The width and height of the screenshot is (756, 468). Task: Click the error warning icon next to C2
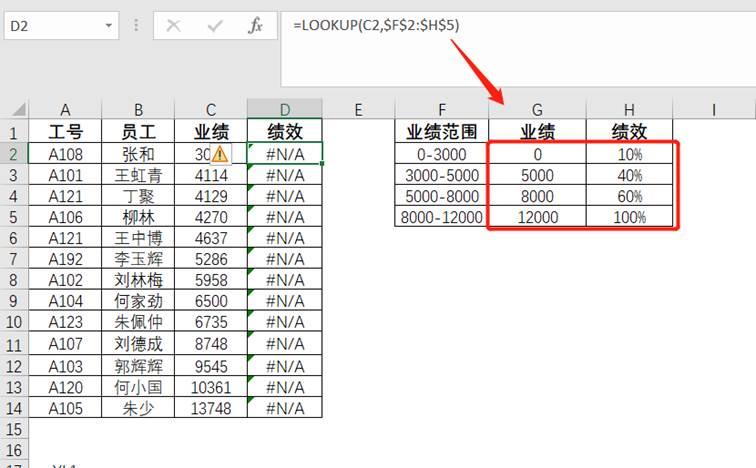(x=220, y=154)
